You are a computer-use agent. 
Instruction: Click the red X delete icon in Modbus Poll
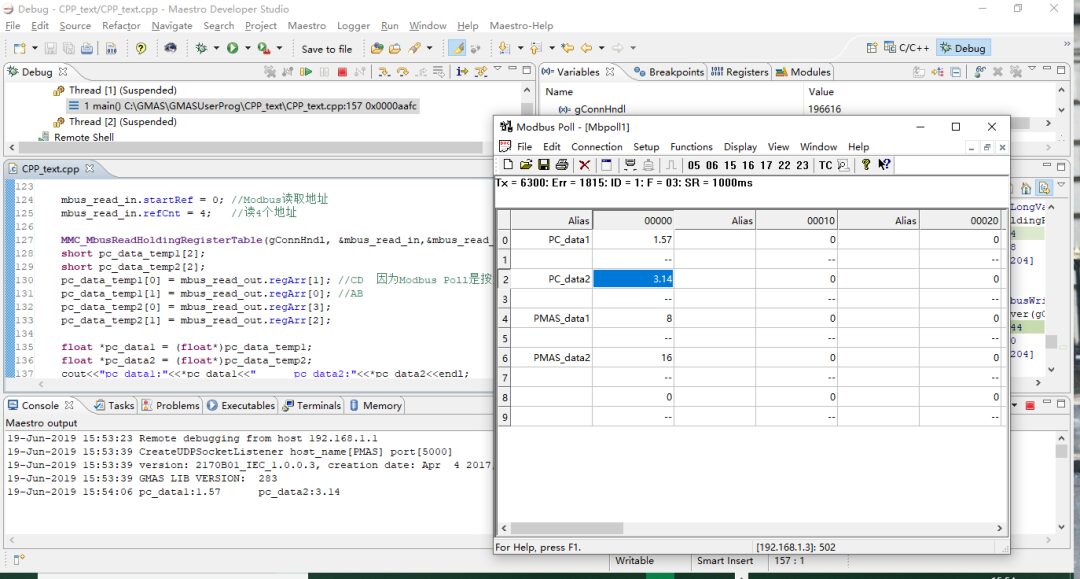[x=584, y=165]
